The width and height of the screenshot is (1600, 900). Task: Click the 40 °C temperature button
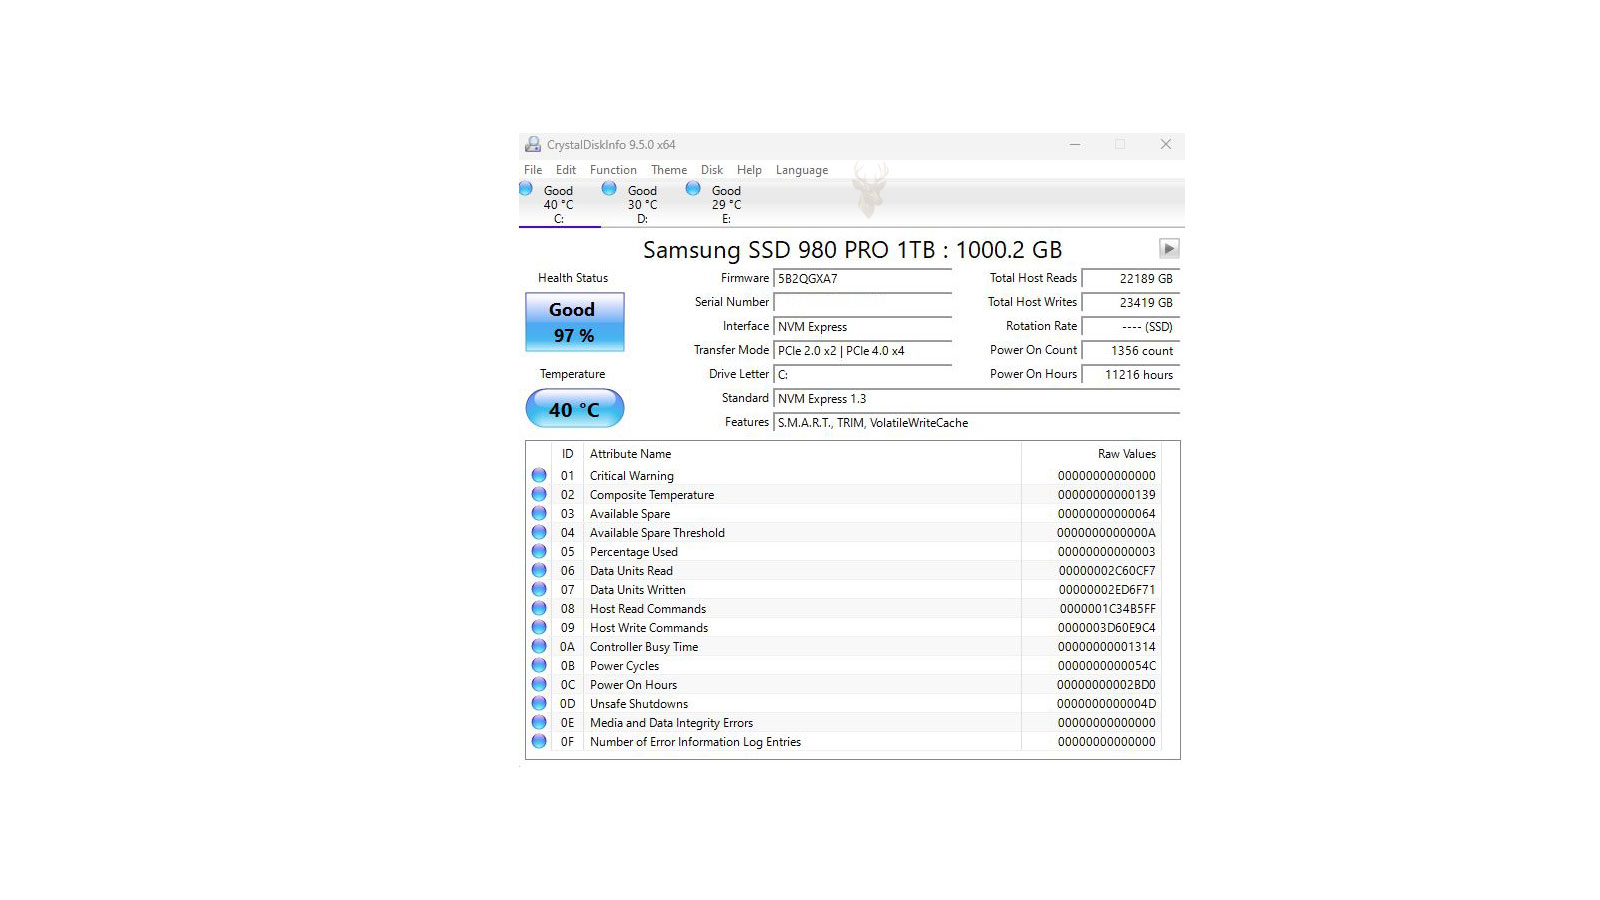click(x=575, y=409)
